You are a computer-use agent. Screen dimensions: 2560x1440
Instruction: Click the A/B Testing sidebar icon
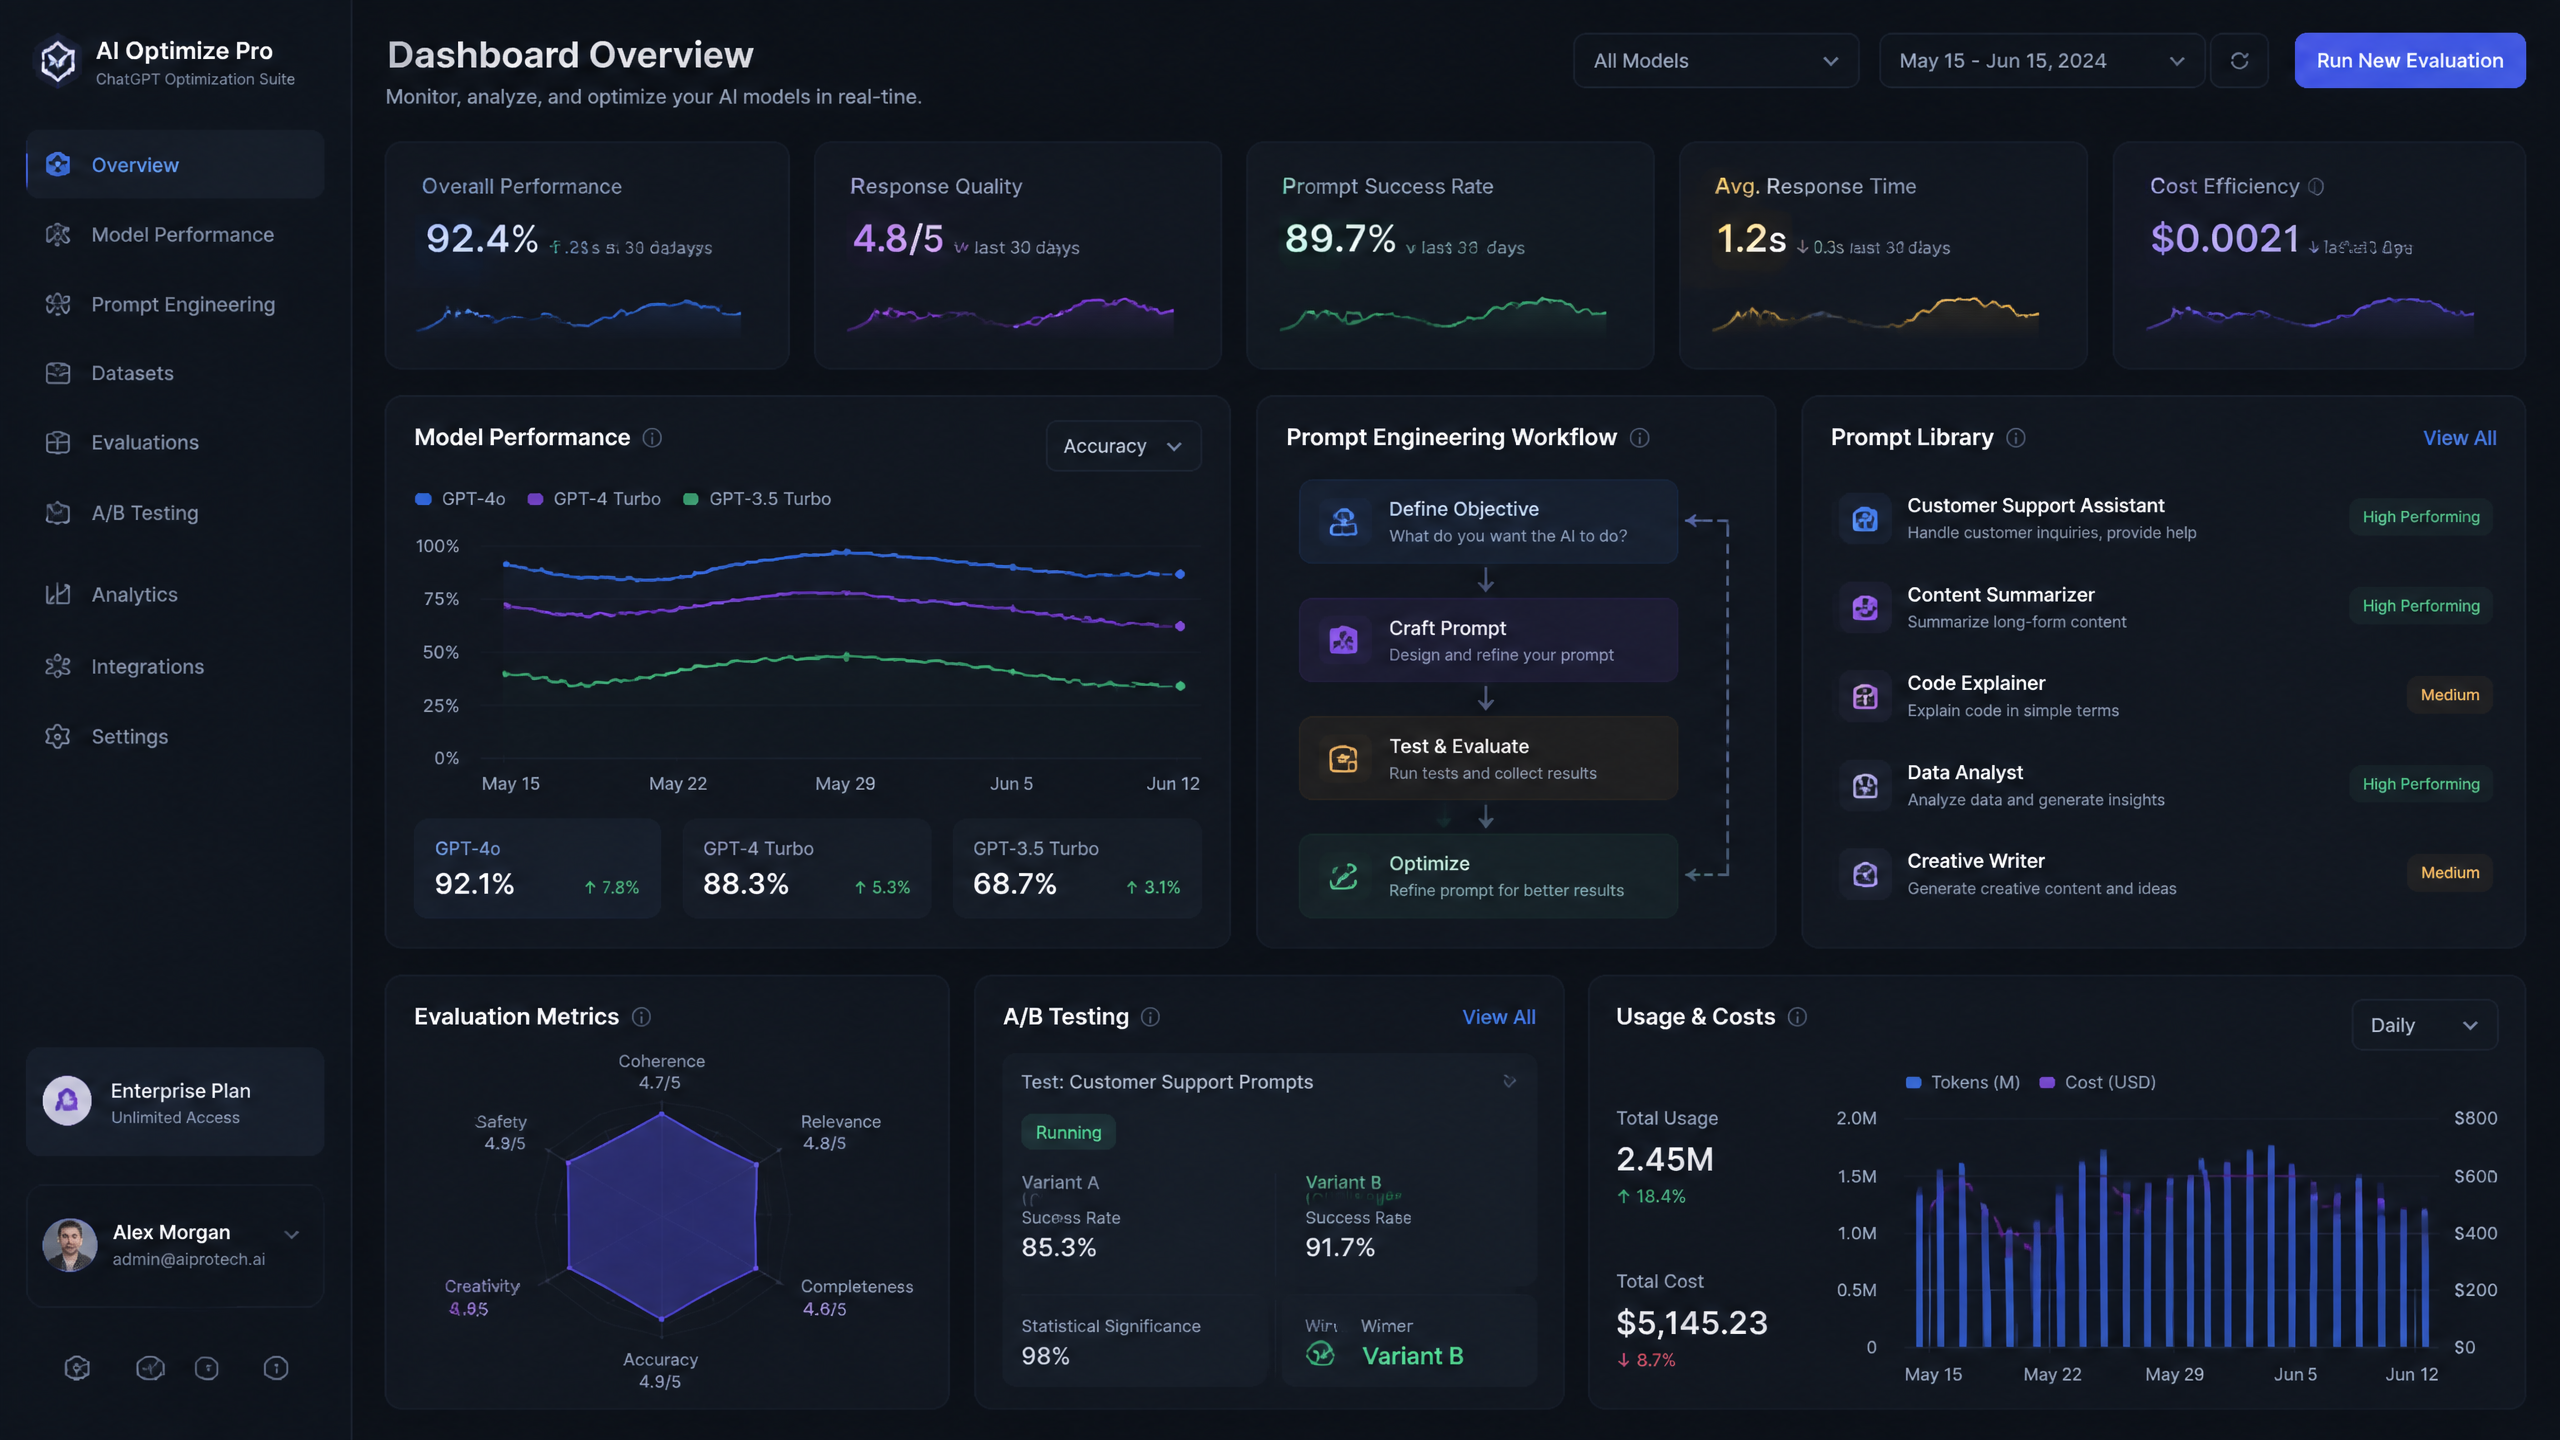coord(58,513)
